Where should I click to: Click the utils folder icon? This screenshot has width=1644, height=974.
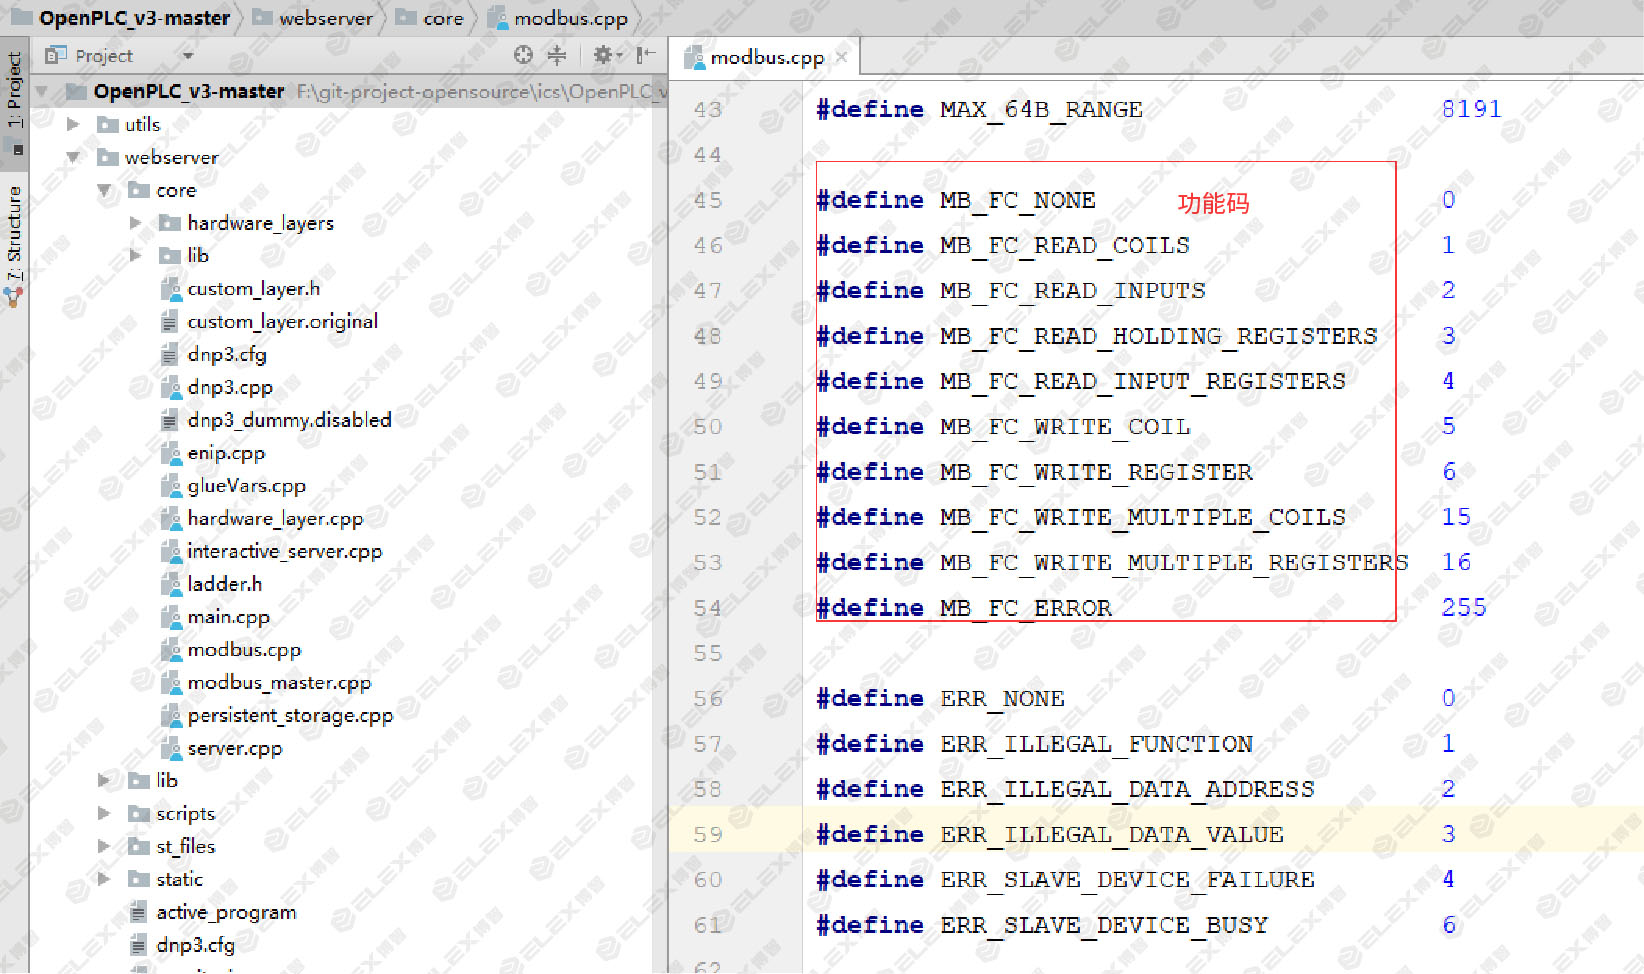point(108,124)
